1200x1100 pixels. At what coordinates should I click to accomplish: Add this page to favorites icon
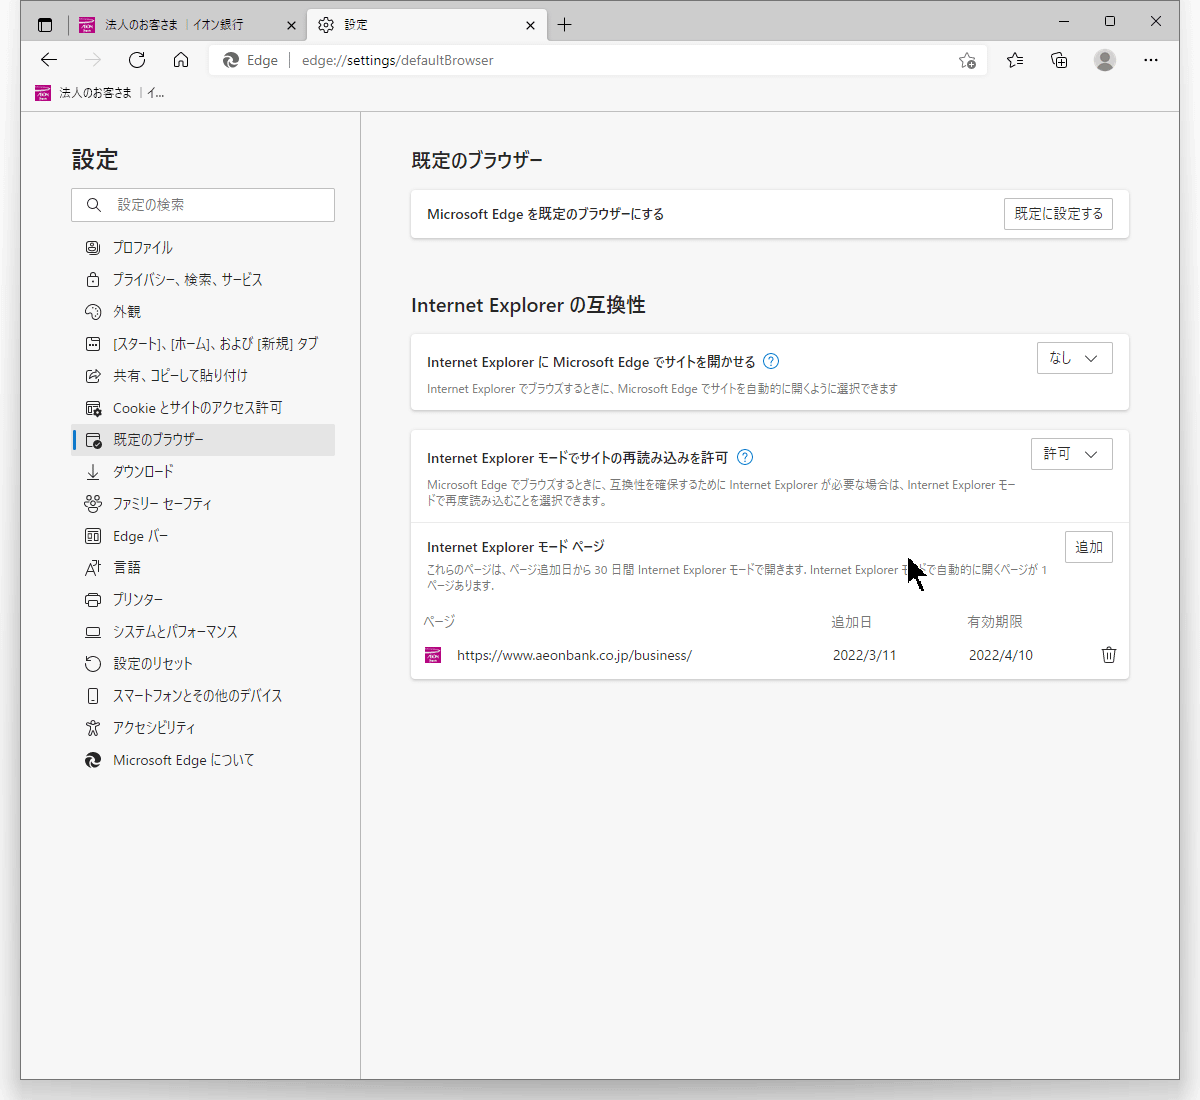pos(967,60)
